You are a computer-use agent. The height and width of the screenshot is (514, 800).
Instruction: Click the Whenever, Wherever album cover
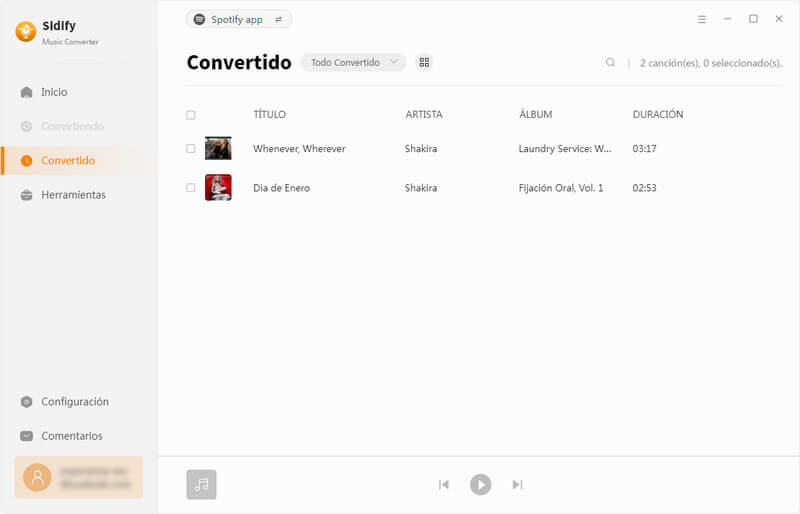[218, 149]
